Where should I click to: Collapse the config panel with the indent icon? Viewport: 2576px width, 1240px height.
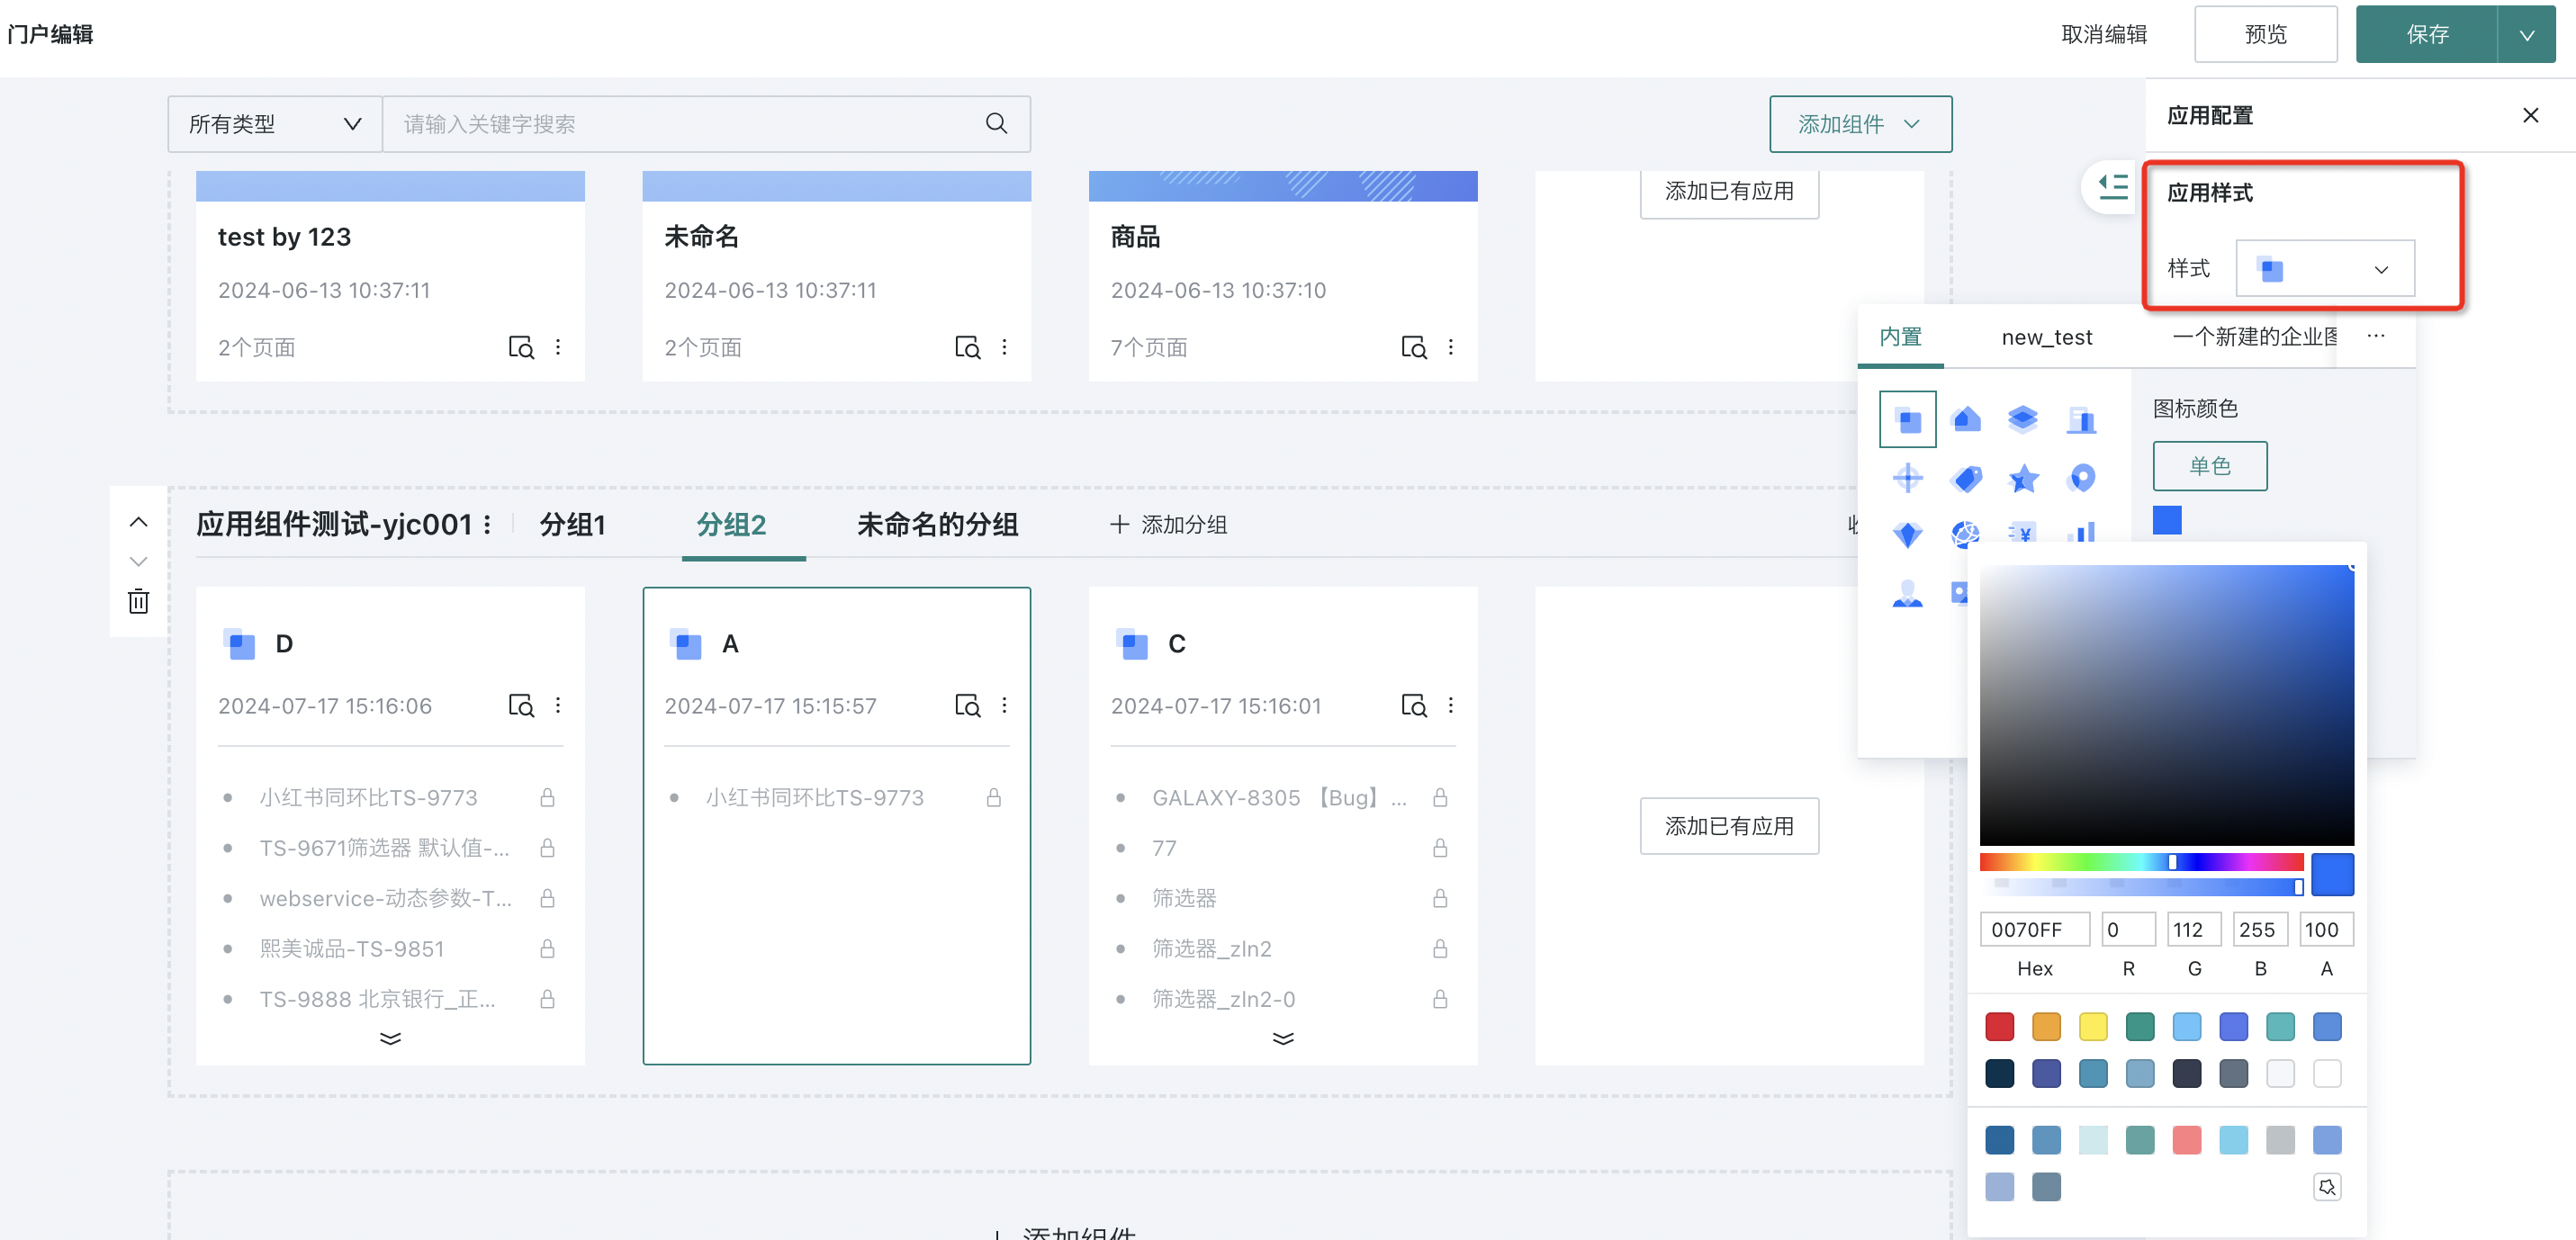[2112, 186]
